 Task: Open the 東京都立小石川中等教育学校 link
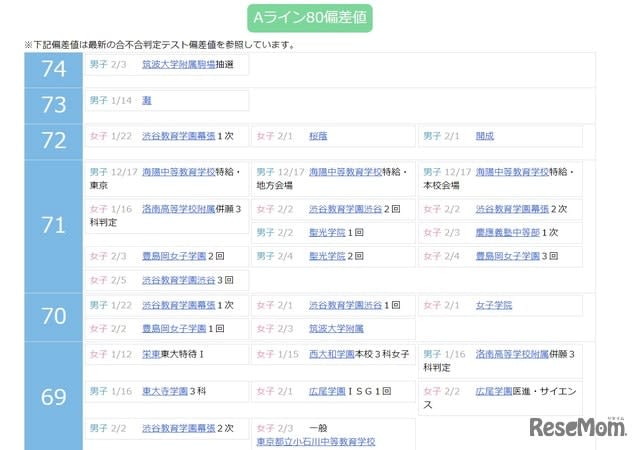316,442
